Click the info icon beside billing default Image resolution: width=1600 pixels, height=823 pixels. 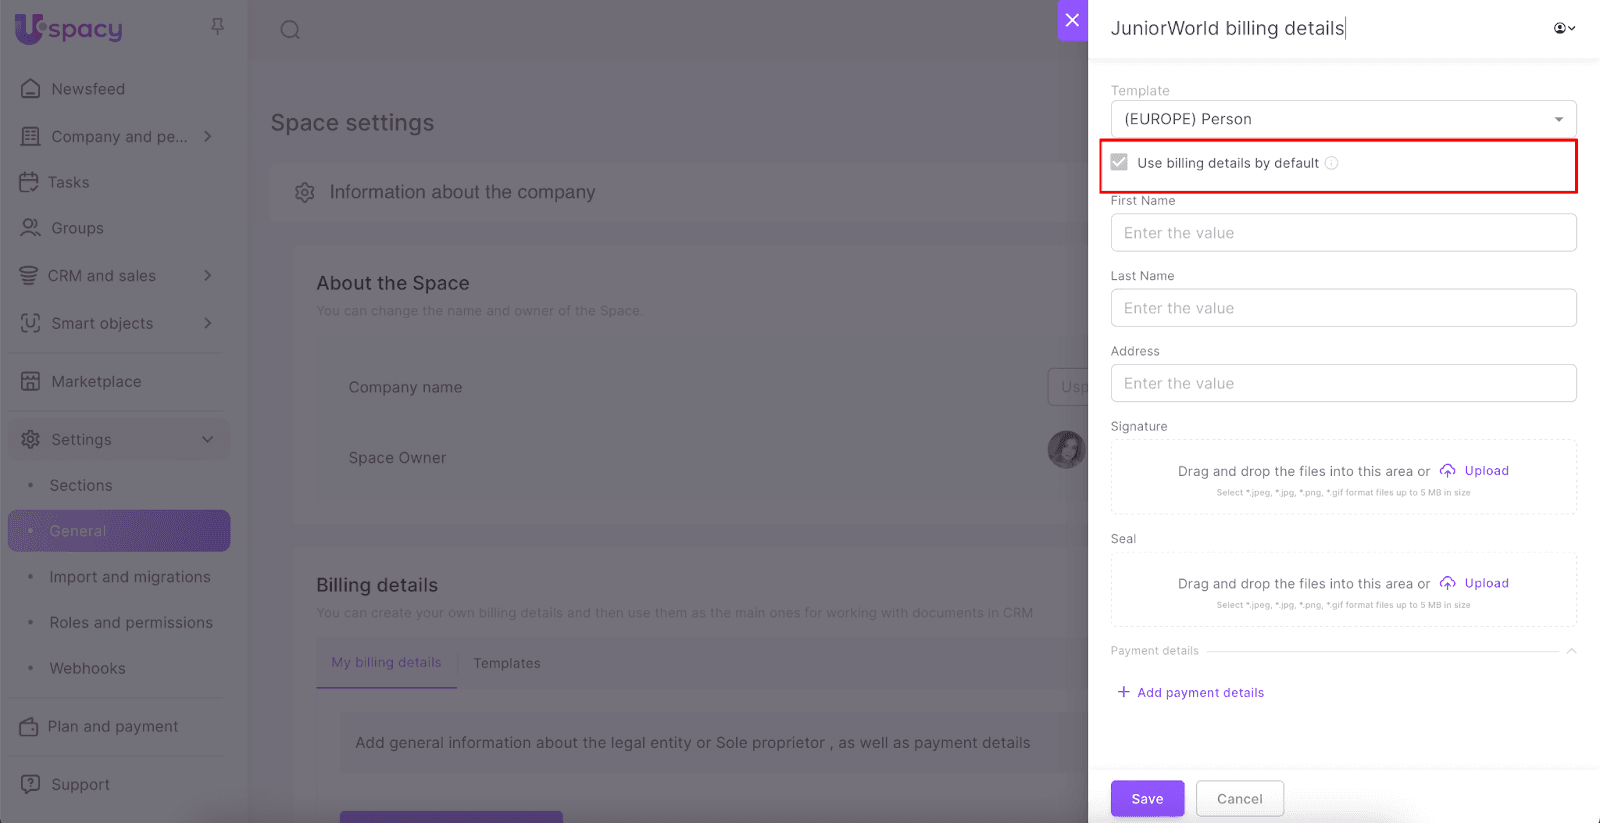coord(1331,163)
